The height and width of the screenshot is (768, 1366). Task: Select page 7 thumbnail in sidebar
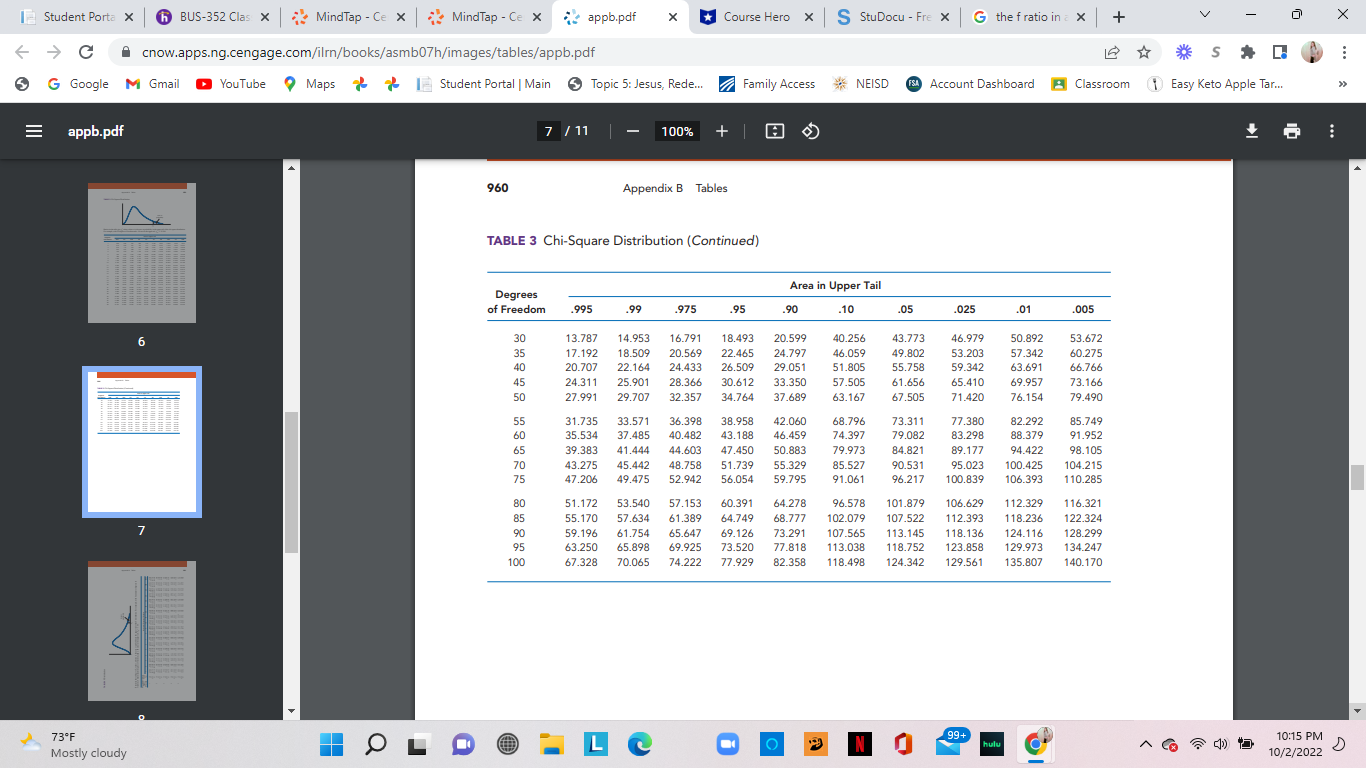[142, 441]
